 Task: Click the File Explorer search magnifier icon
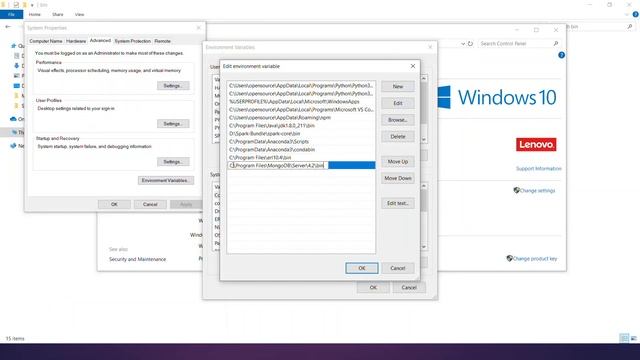(629, 27)
